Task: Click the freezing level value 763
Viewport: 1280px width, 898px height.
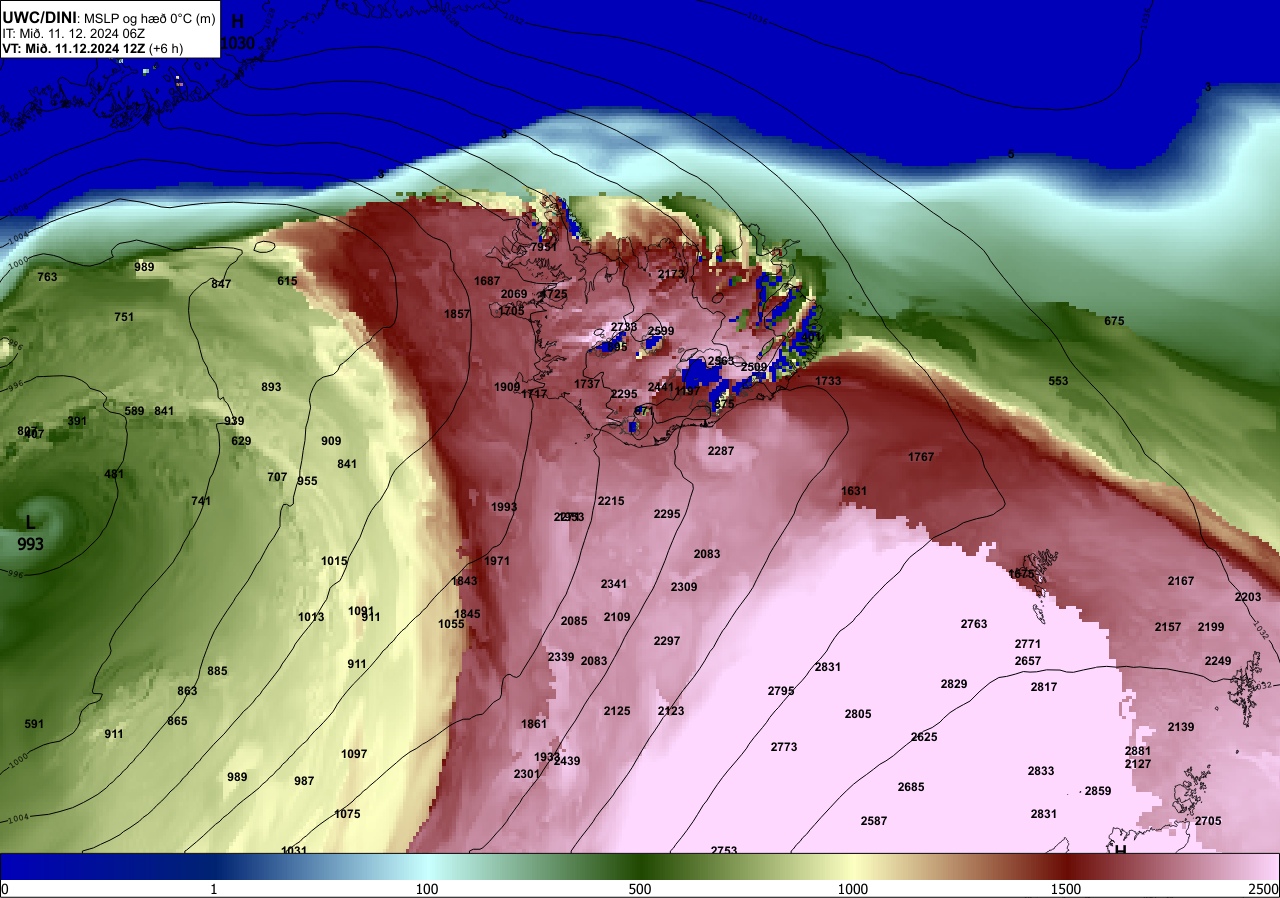Action: click(x=47, y=277)
